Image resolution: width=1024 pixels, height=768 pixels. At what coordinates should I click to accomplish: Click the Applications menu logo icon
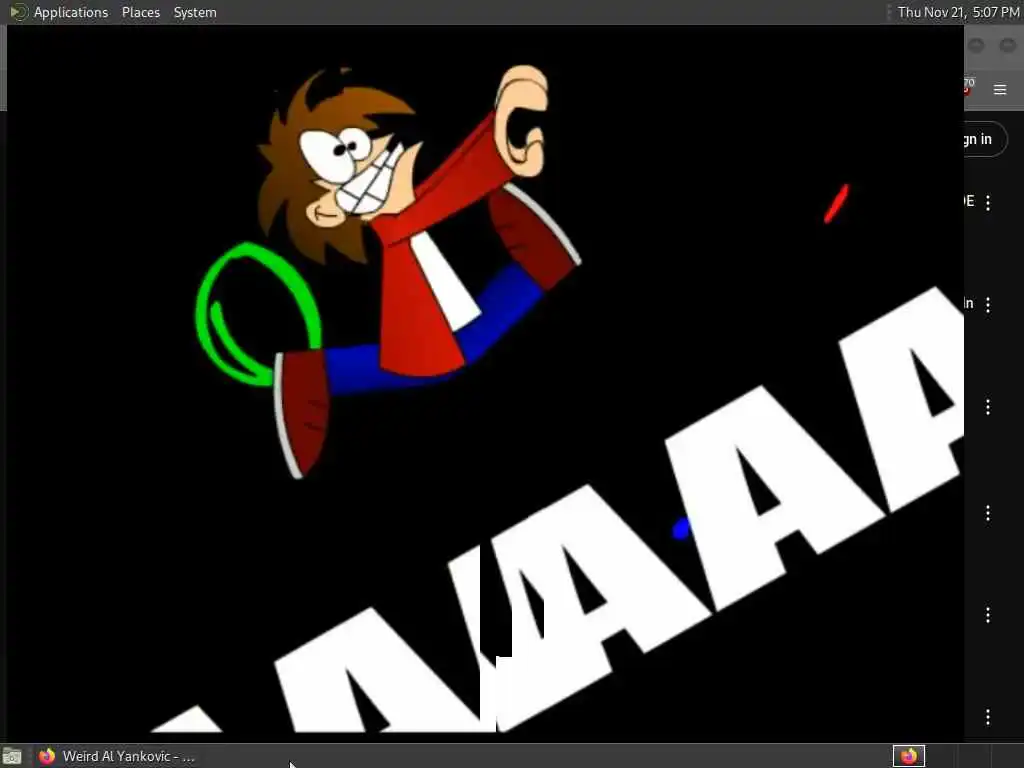(x=18, y=12)
